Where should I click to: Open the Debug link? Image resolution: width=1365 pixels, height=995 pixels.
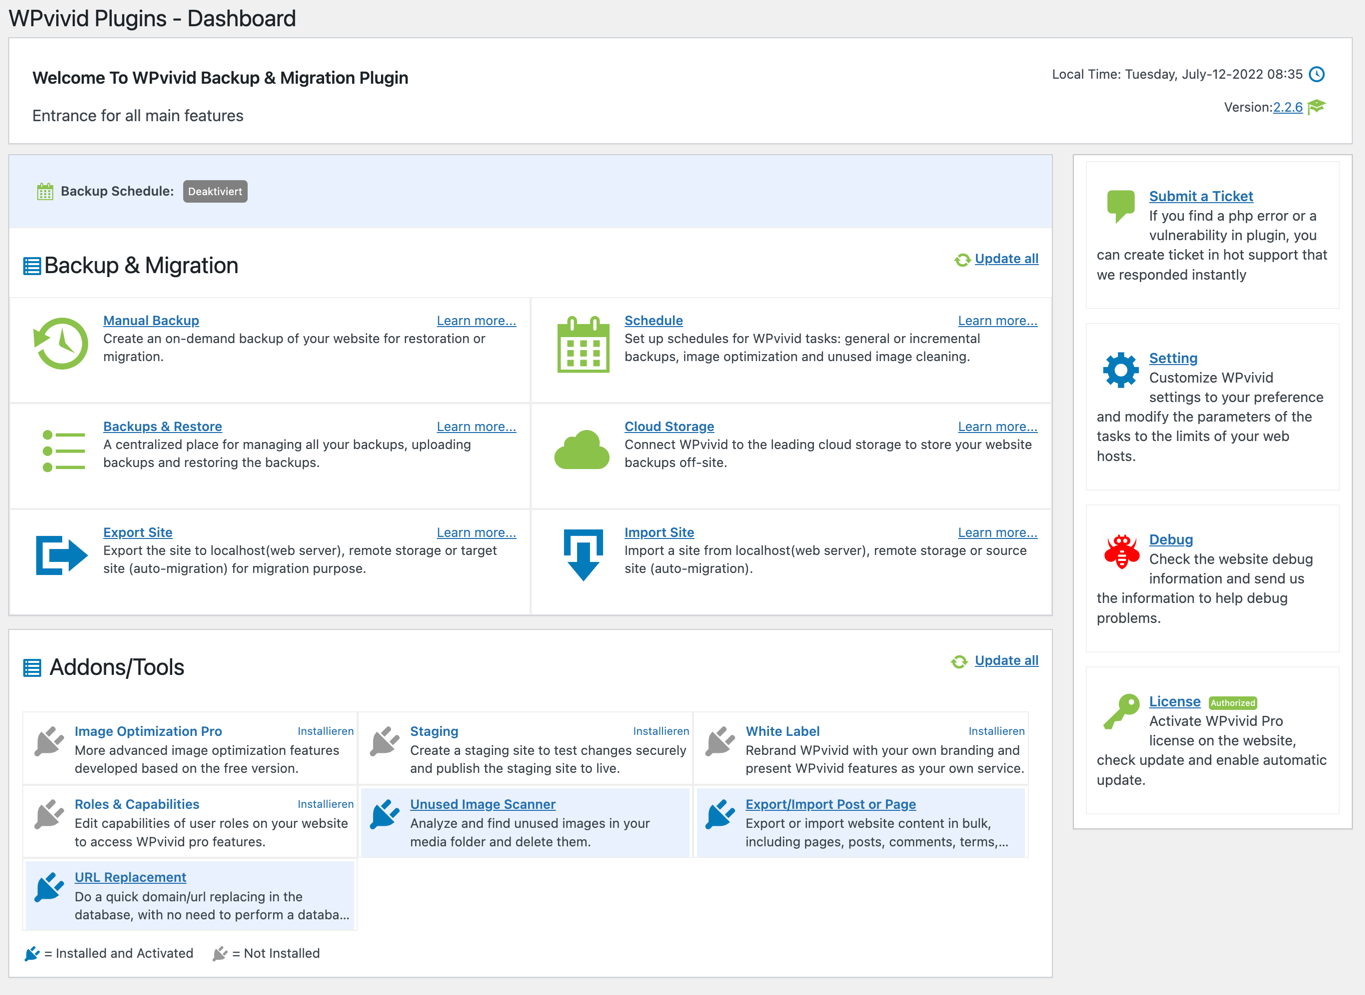click(1170, 539)
